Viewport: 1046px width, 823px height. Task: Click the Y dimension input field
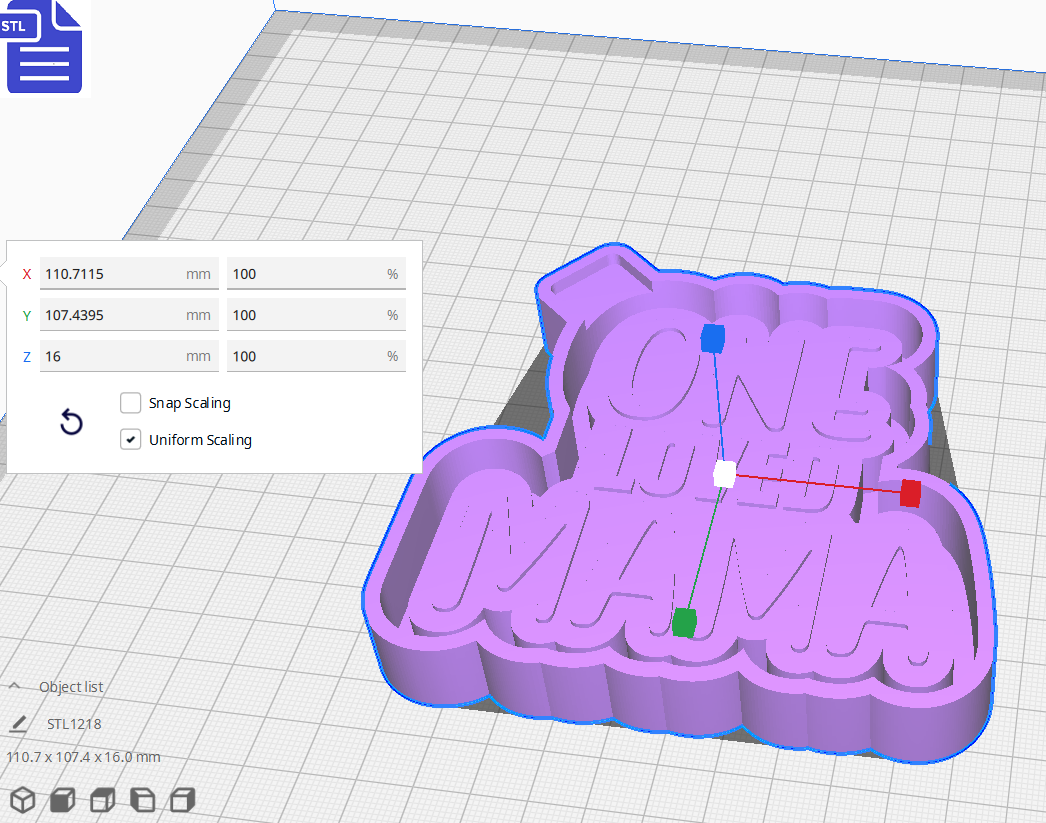coord(129,315)
